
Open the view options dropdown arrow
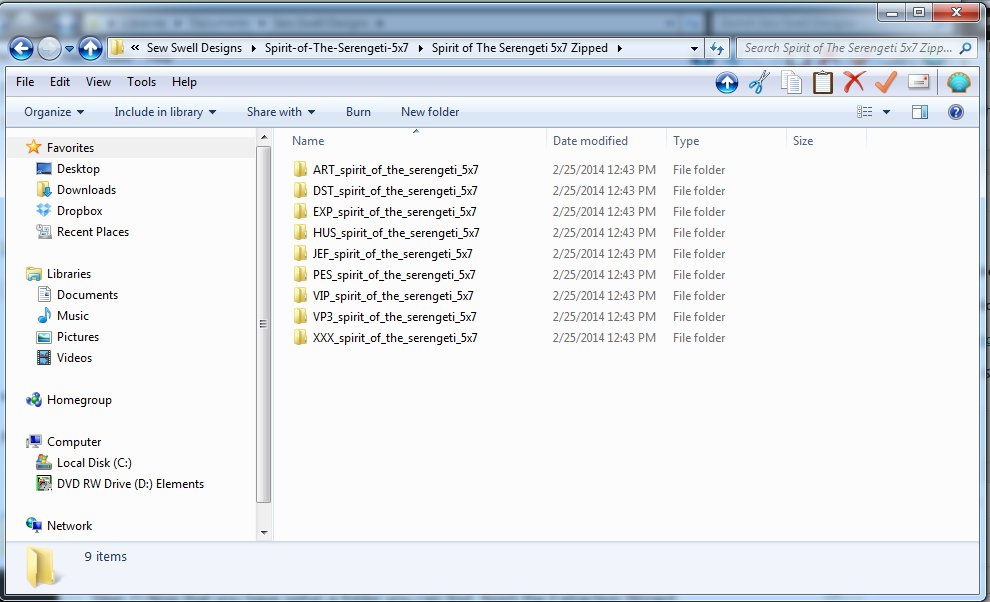pos(886,112)
